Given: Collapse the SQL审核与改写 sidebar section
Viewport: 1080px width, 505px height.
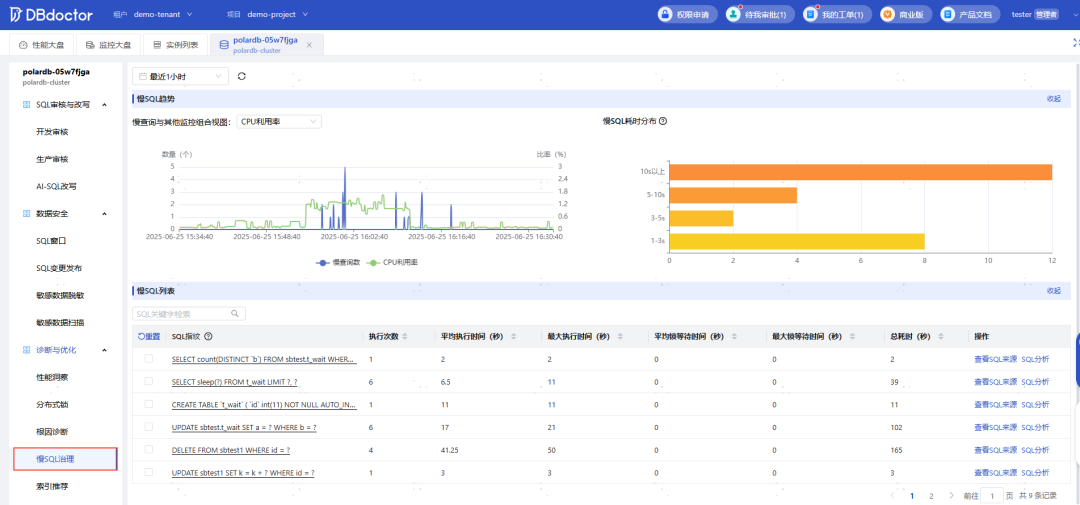Looking at the screenshot, I should click(104, 104).
